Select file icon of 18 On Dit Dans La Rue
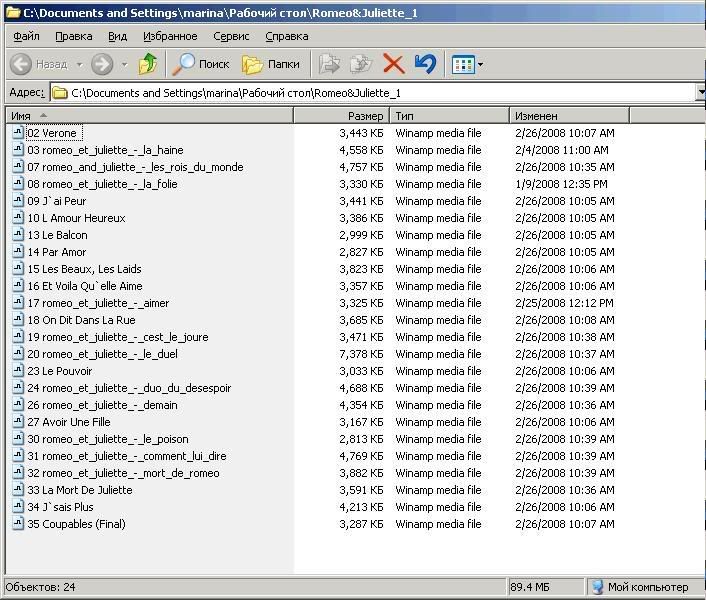This screenshot has height=600, width=706. [18, 320]
